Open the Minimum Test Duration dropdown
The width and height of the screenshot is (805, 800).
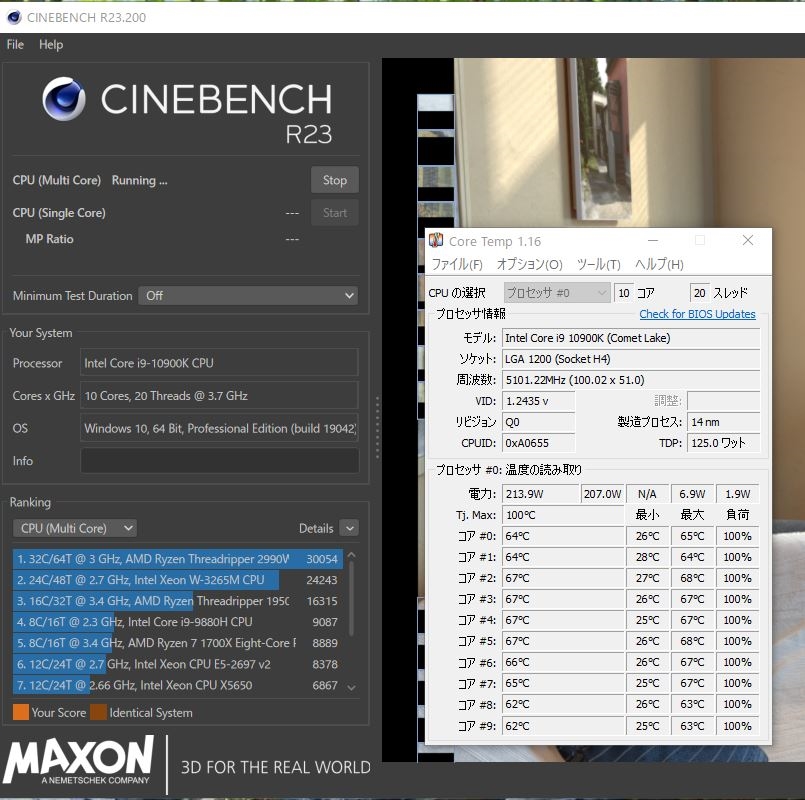tap(248, 296)
